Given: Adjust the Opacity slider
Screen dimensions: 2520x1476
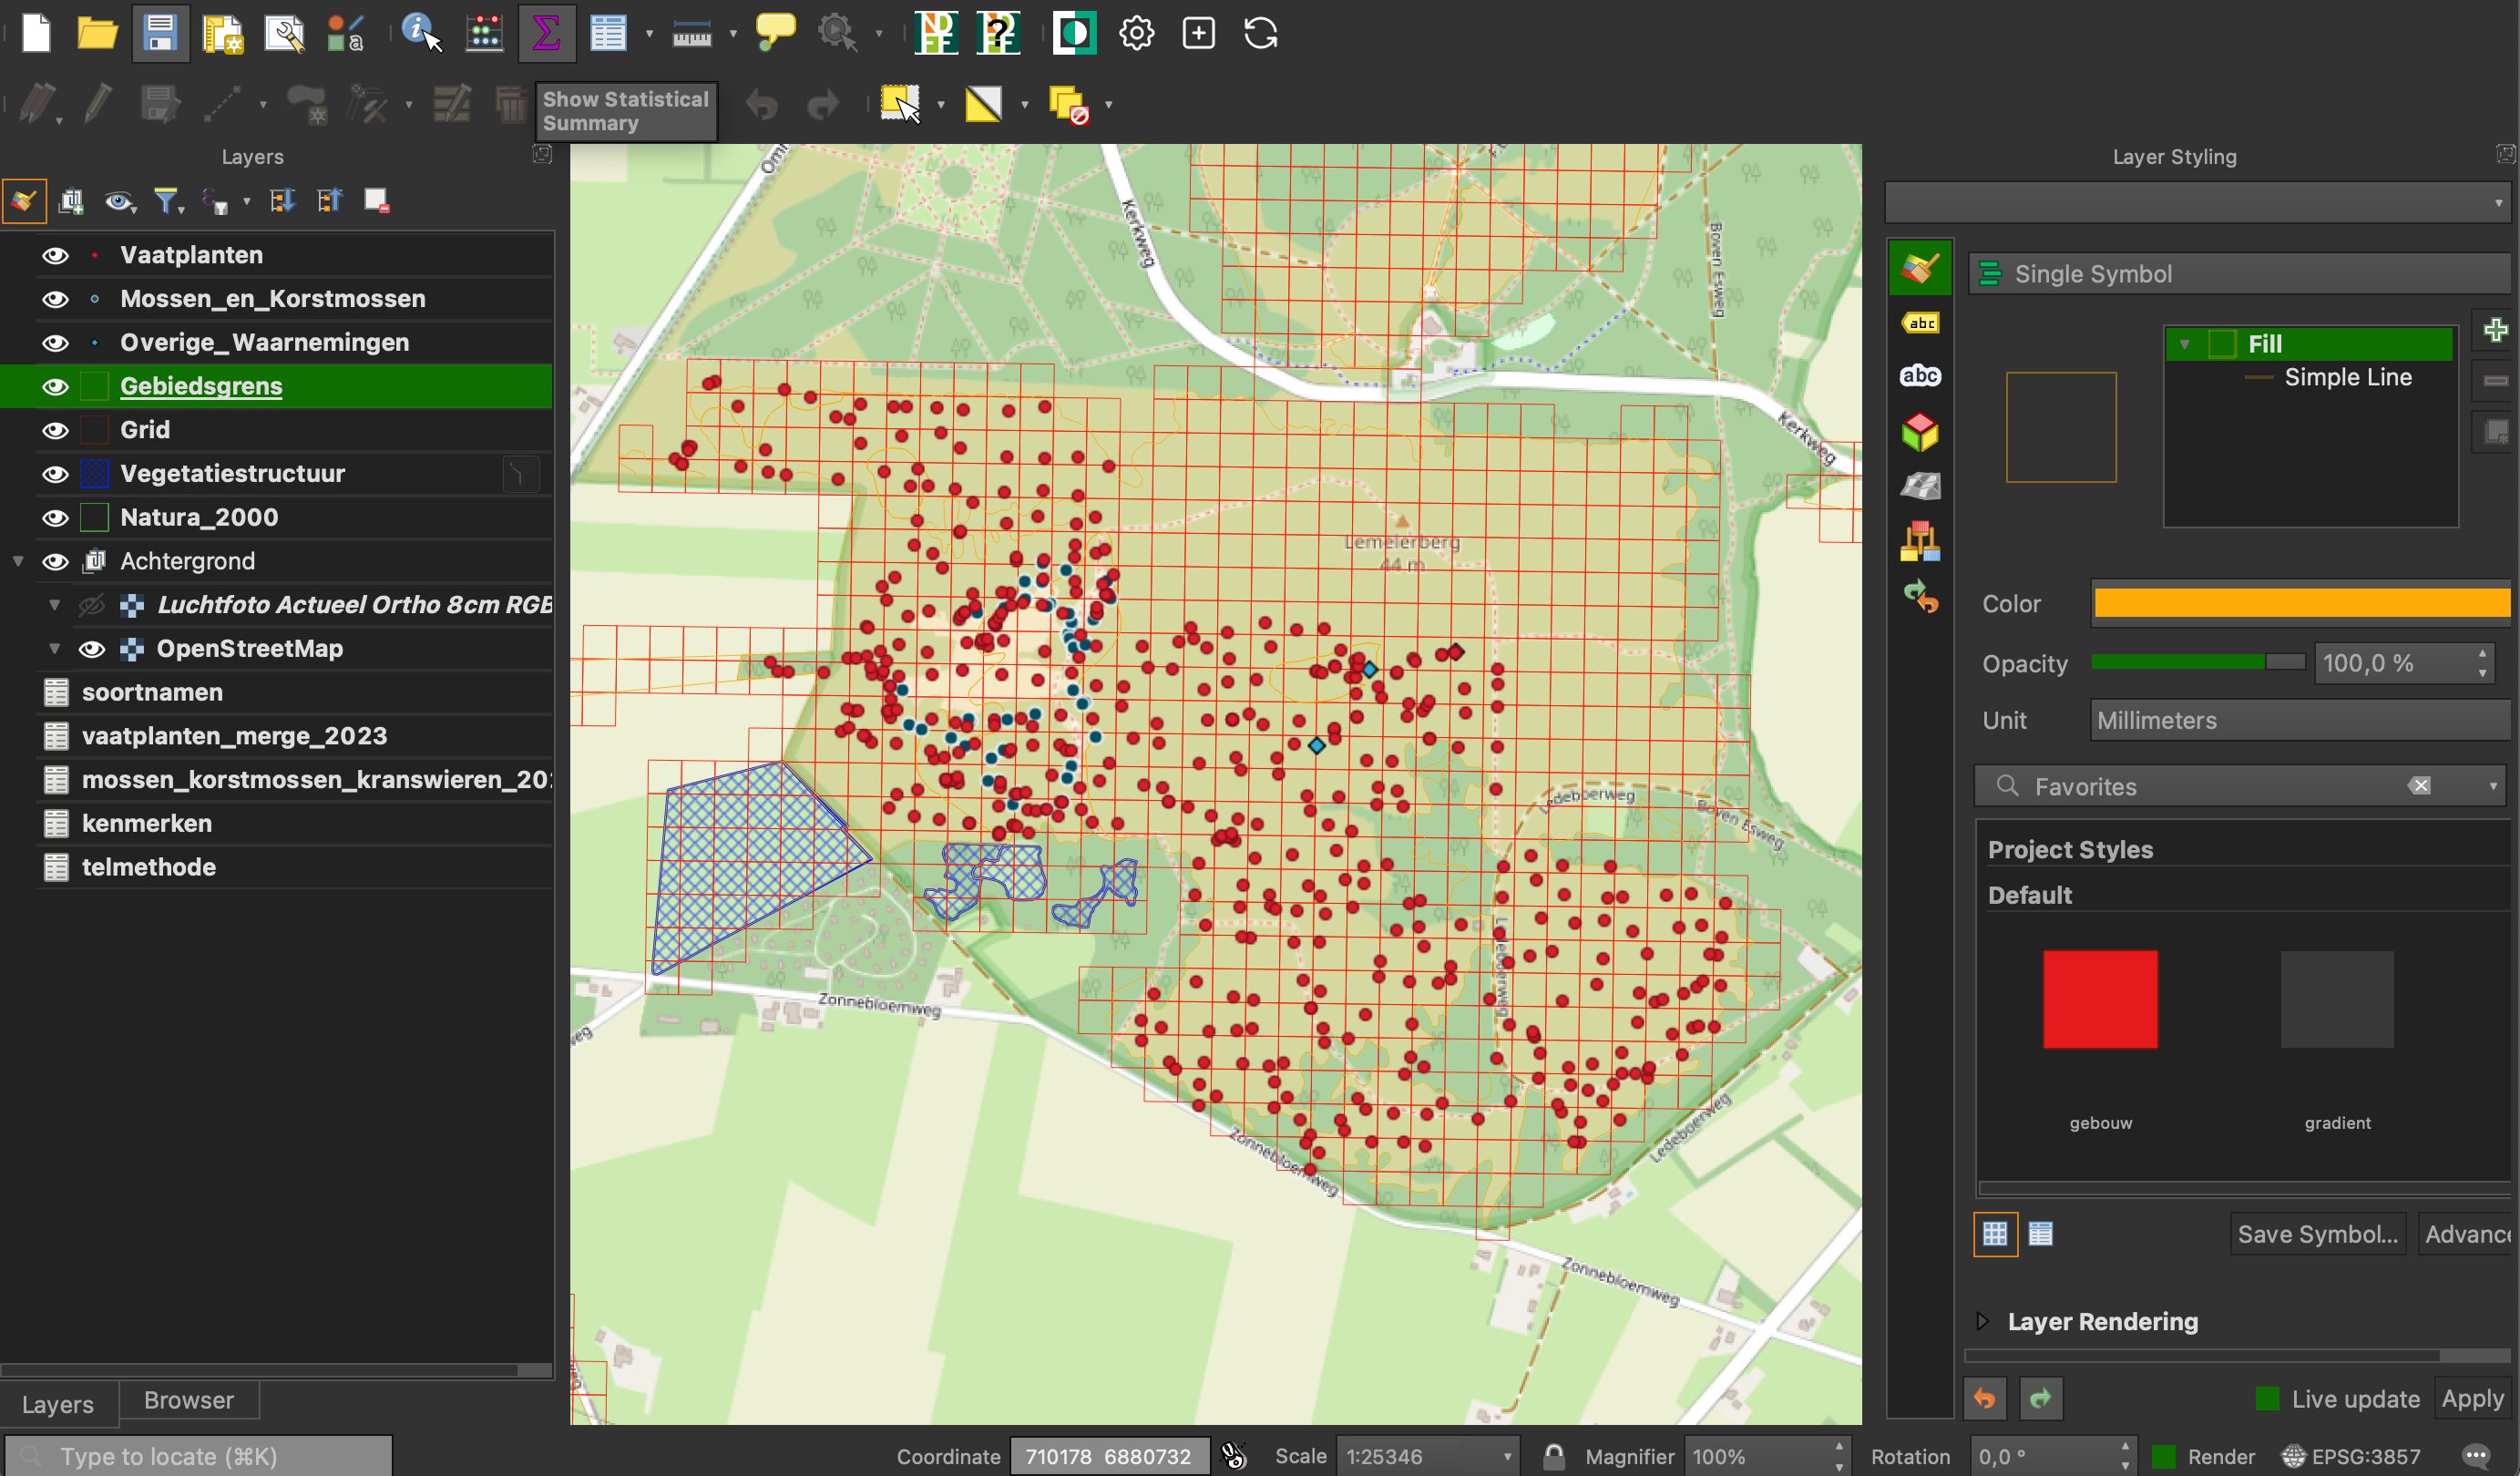Looking at the screenshot, I should 2197,661.
